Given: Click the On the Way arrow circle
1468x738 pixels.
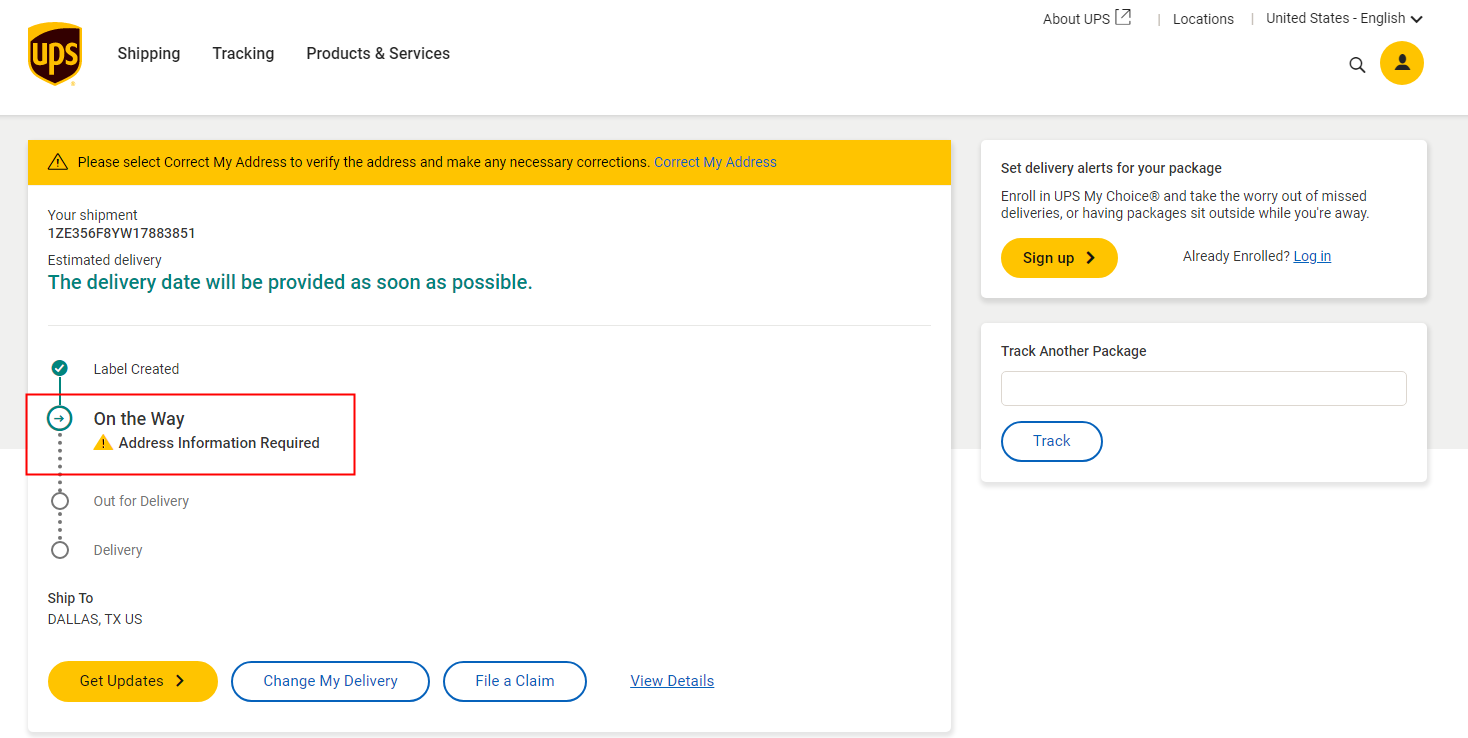Looking at the screenshot, I should point(60,418).
